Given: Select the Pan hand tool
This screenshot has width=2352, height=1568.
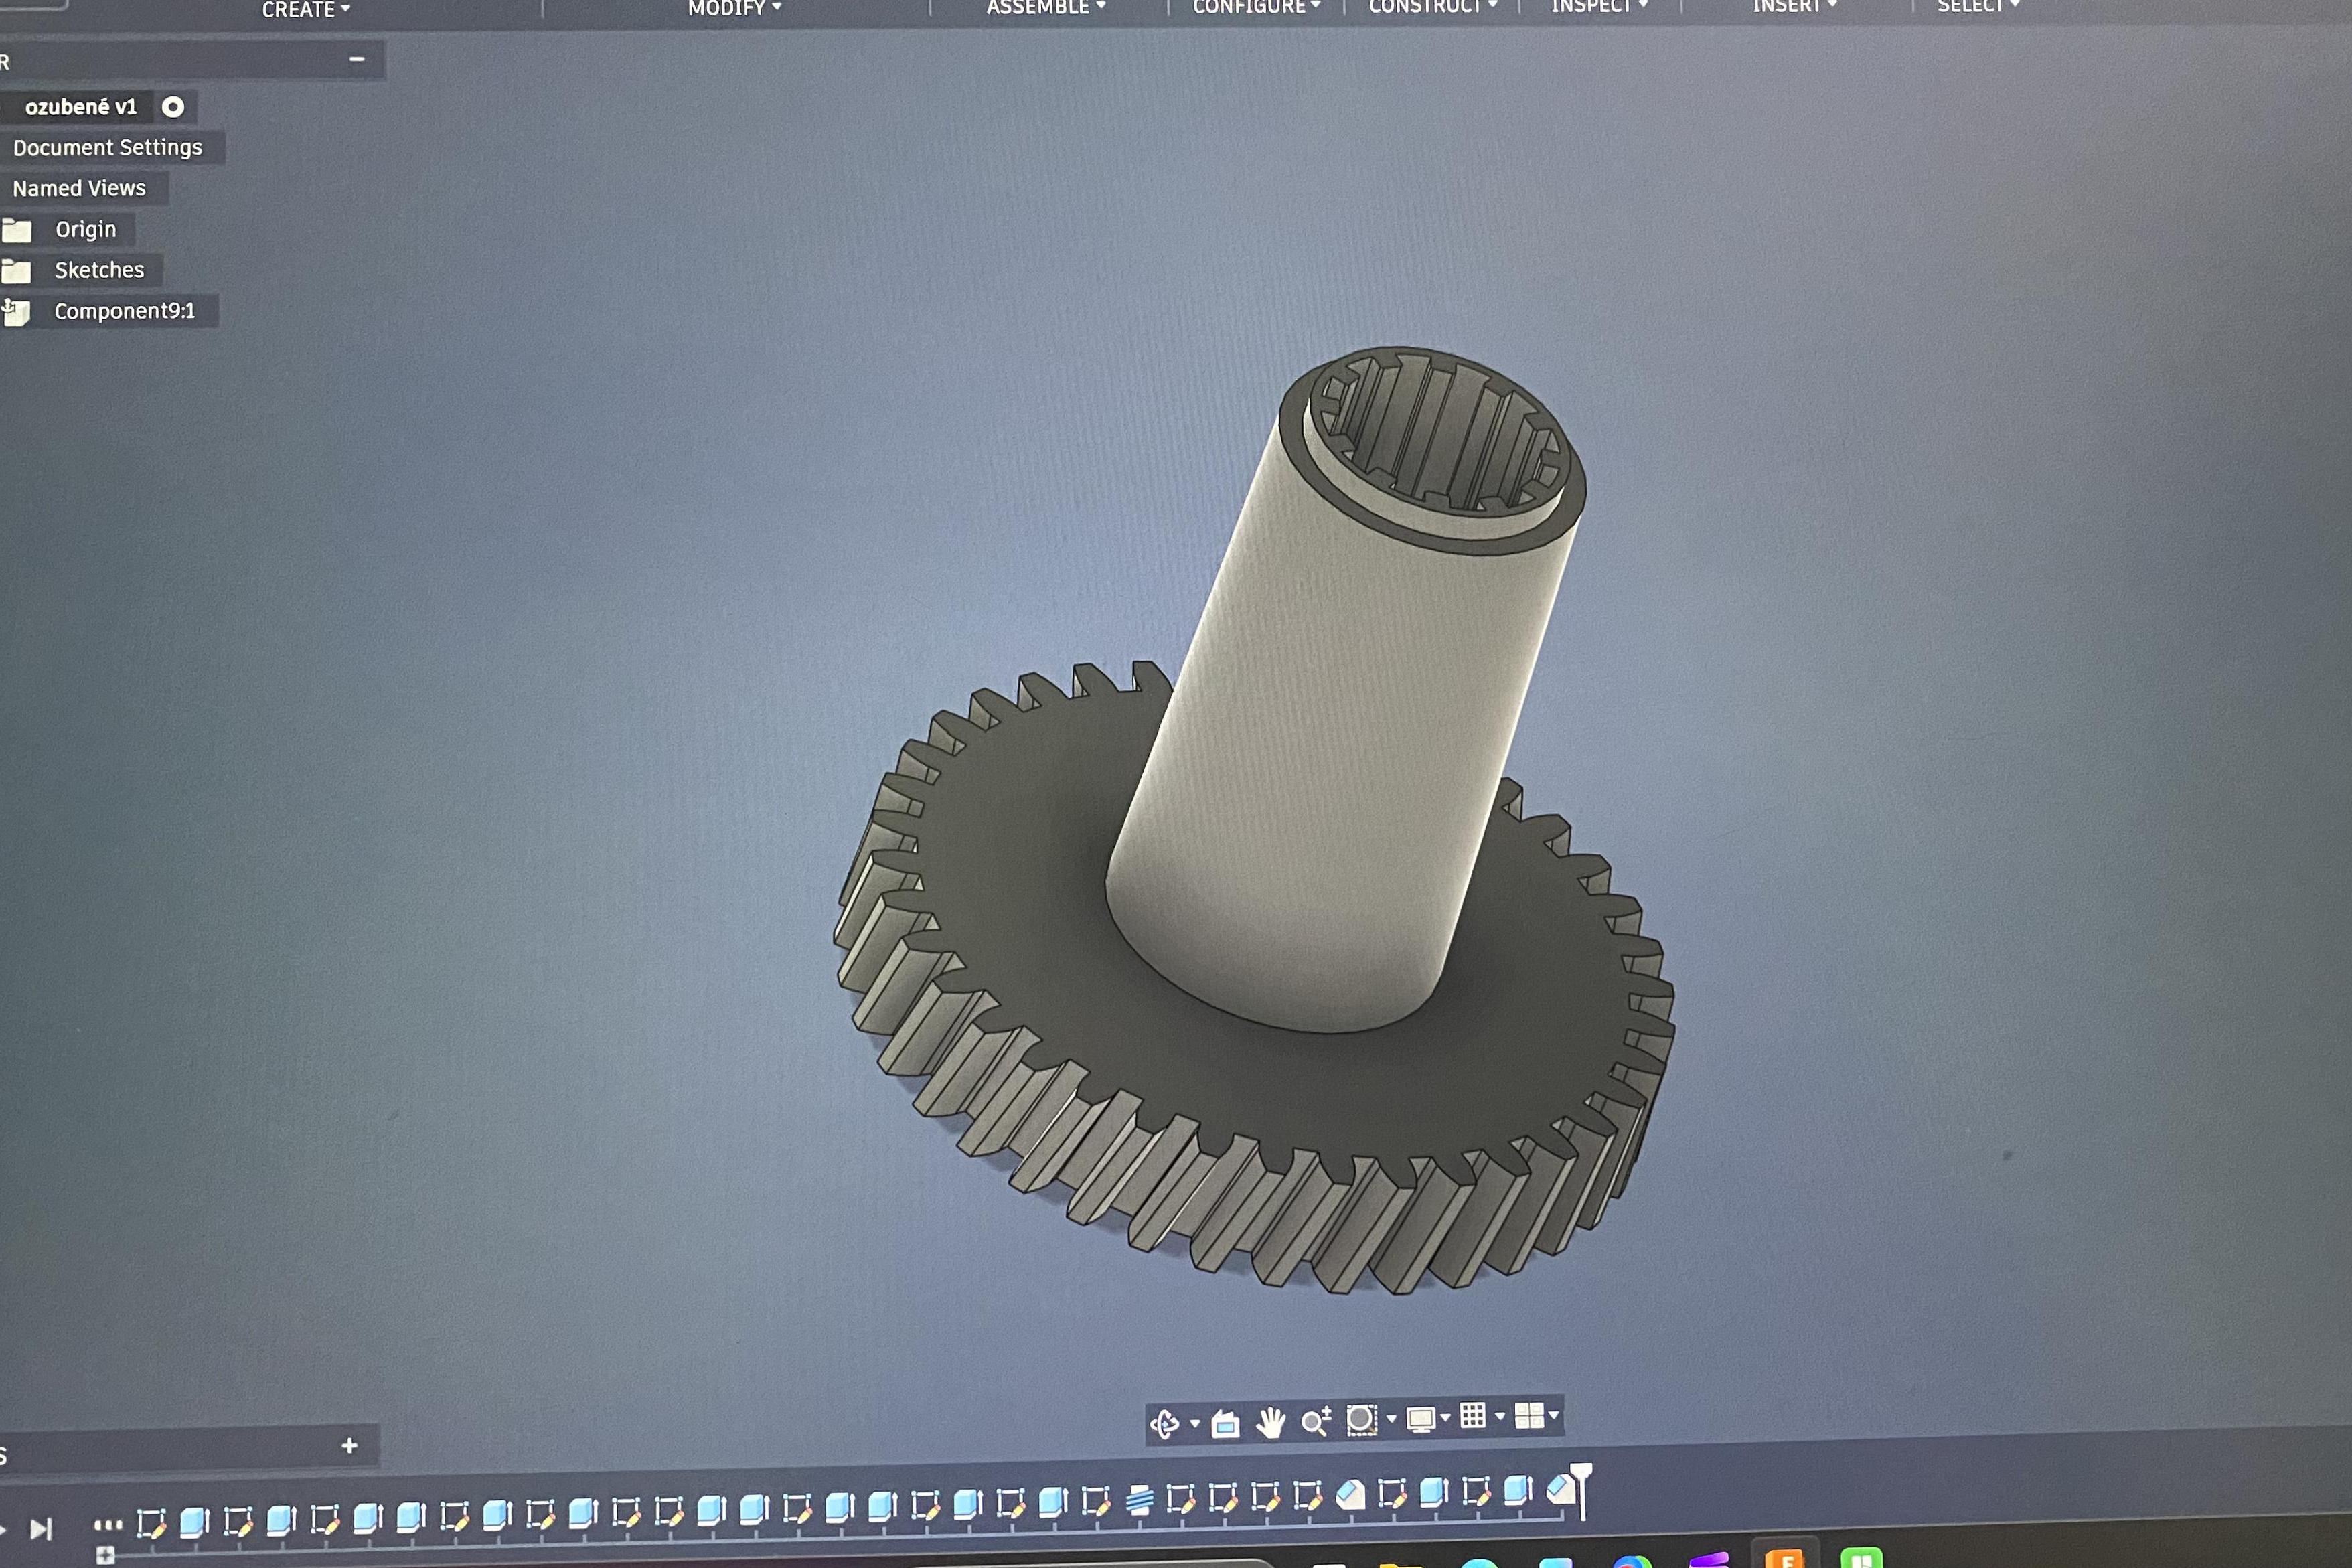Looking at the screenshot, I should 1270,1421.
